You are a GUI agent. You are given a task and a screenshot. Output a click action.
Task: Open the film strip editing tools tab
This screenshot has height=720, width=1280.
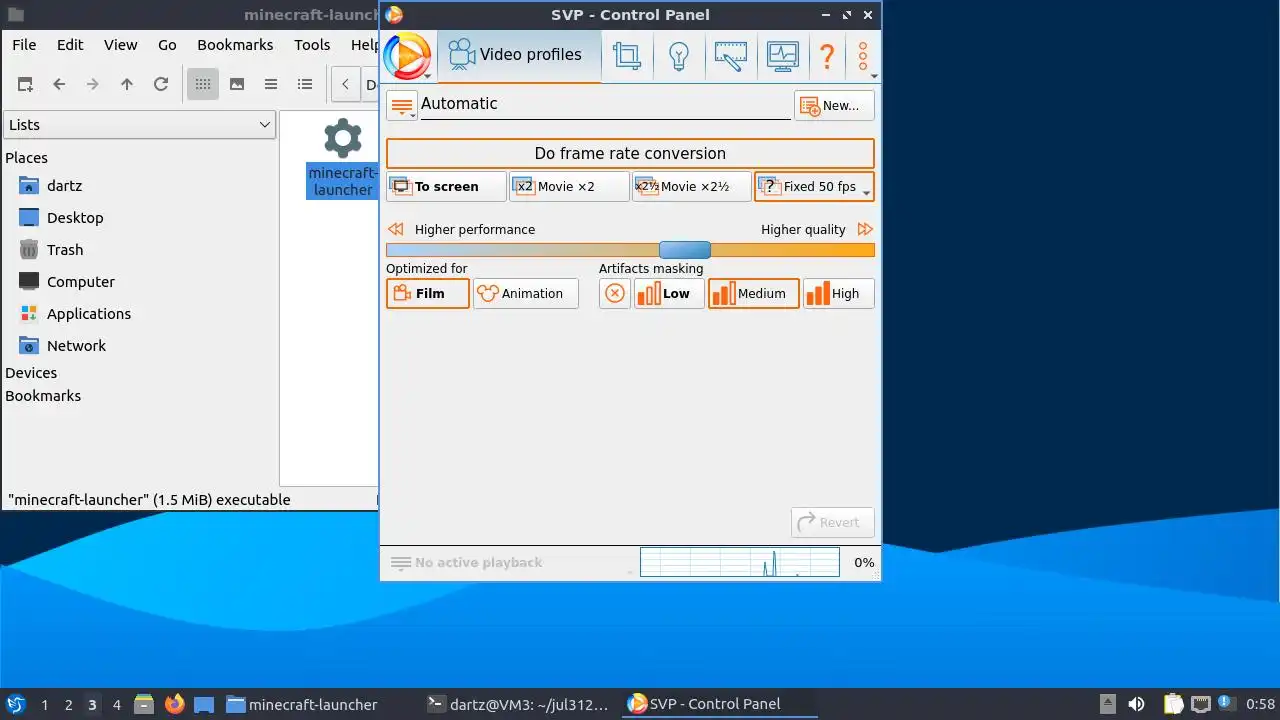pos(731,56)
